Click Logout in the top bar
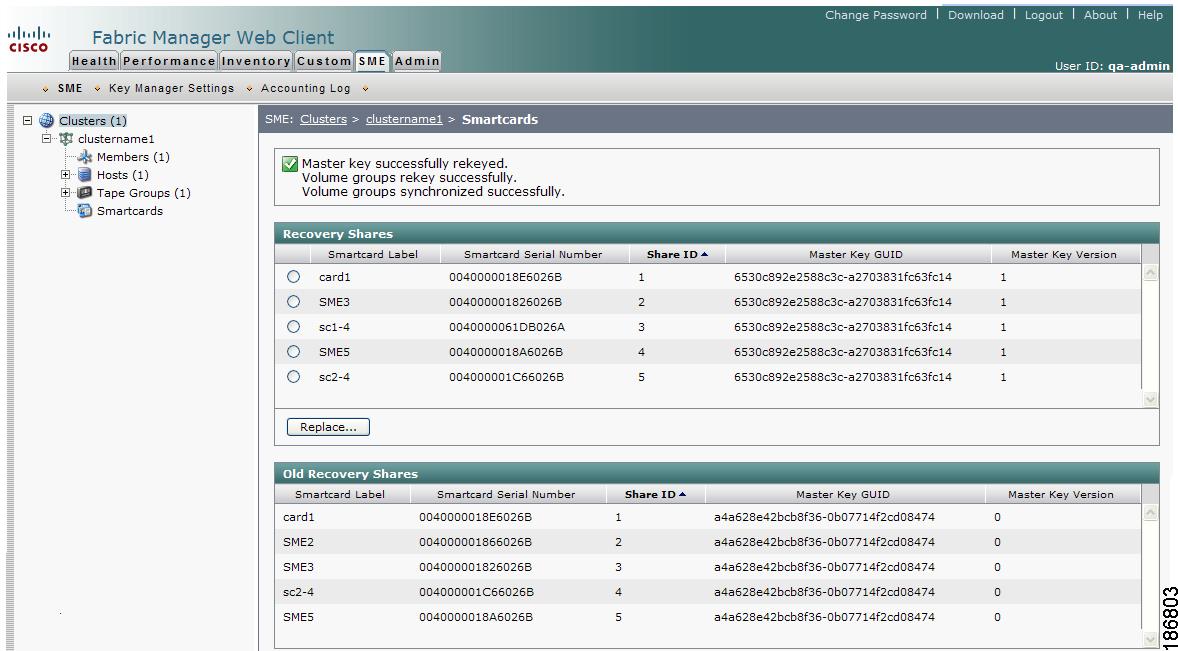 (x=1044, y=15)
